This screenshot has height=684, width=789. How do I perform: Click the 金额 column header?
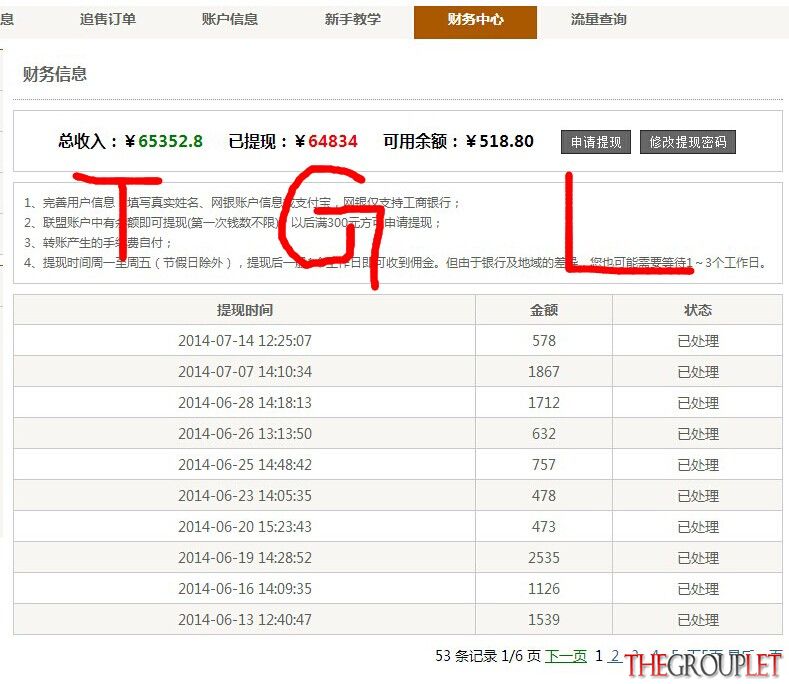pyautogui.click(x=544, y=310)
